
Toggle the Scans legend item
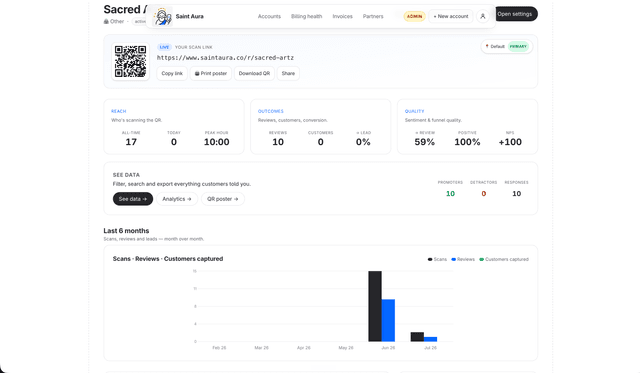(x=437, y=260)
